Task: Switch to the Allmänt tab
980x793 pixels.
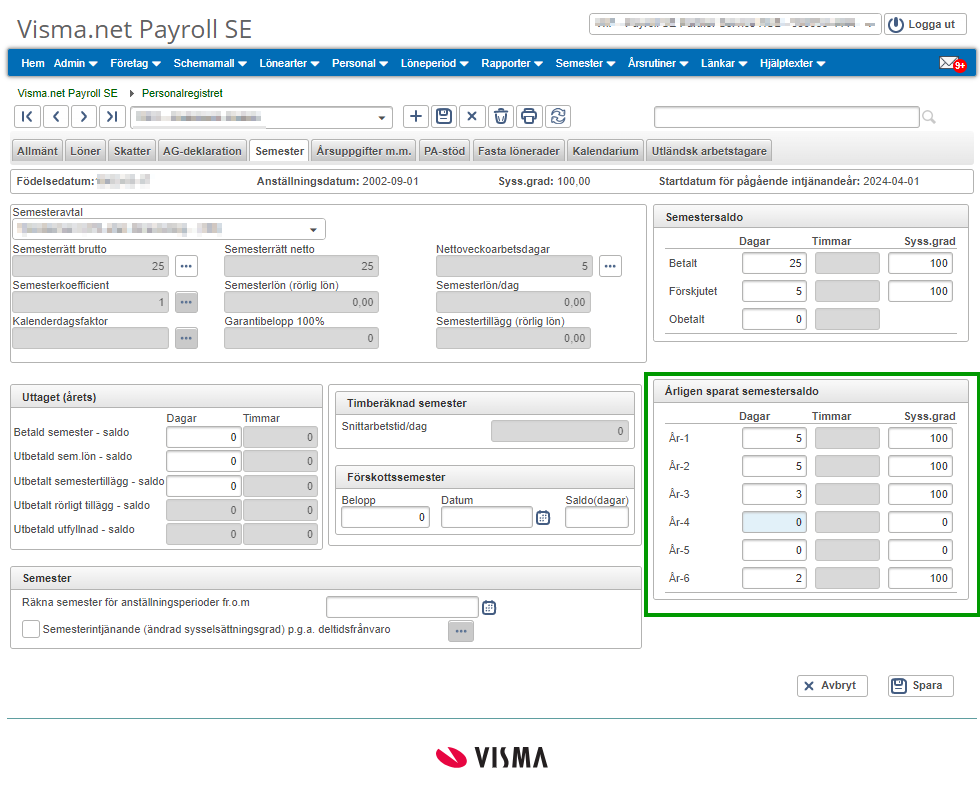Action: 37,151
